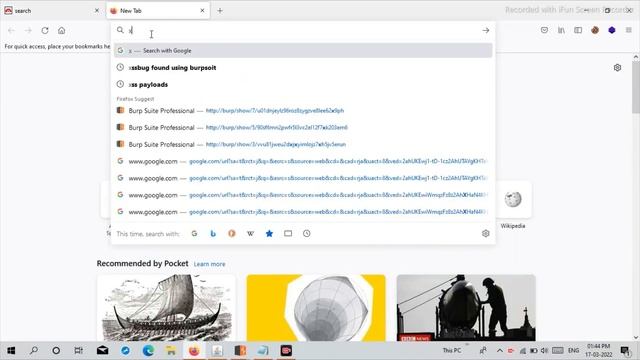640x360 pixels.
Task: Close the search tab
Action: coord(97,11)
